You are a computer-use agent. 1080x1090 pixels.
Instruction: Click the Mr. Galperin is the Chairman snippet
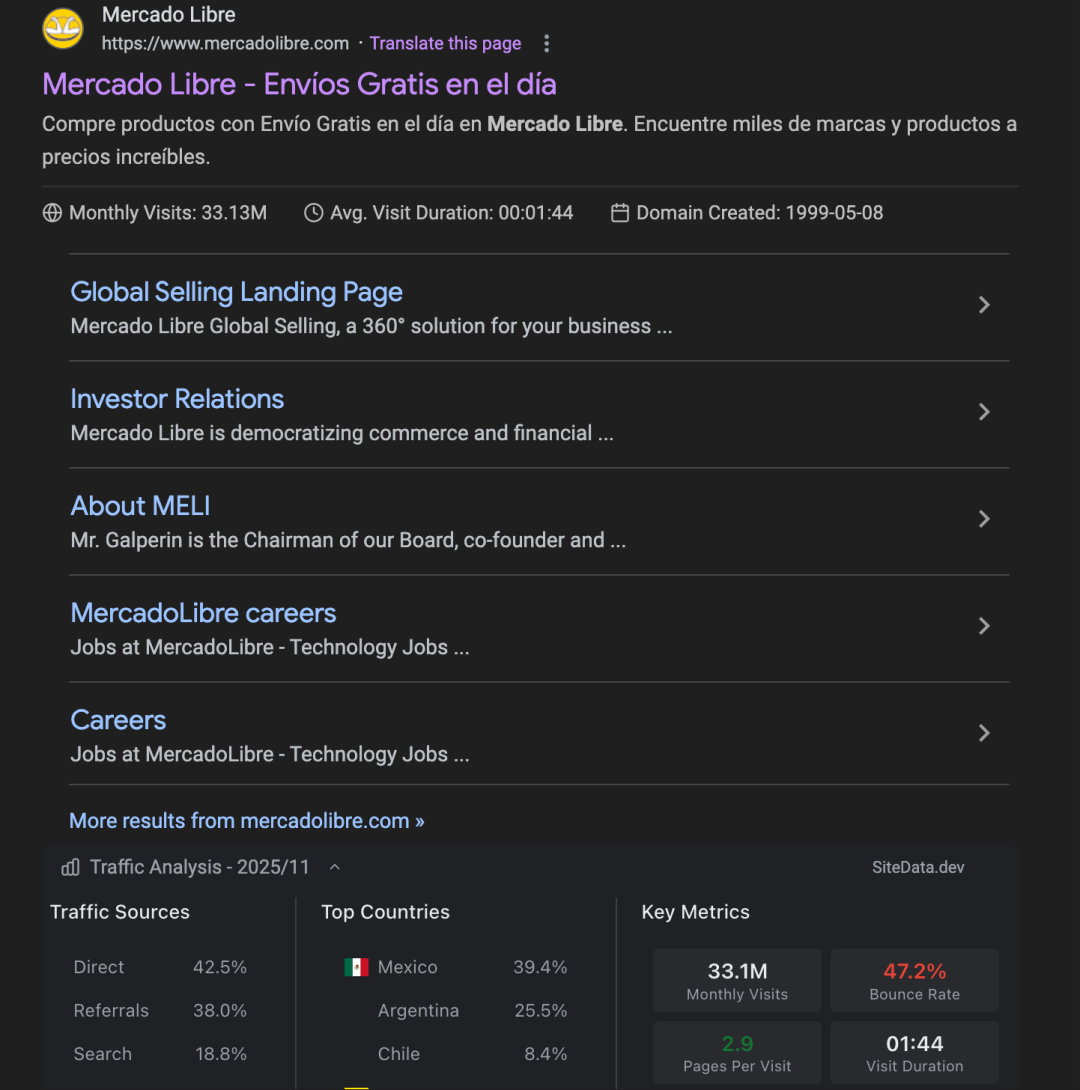click(348, 540)
